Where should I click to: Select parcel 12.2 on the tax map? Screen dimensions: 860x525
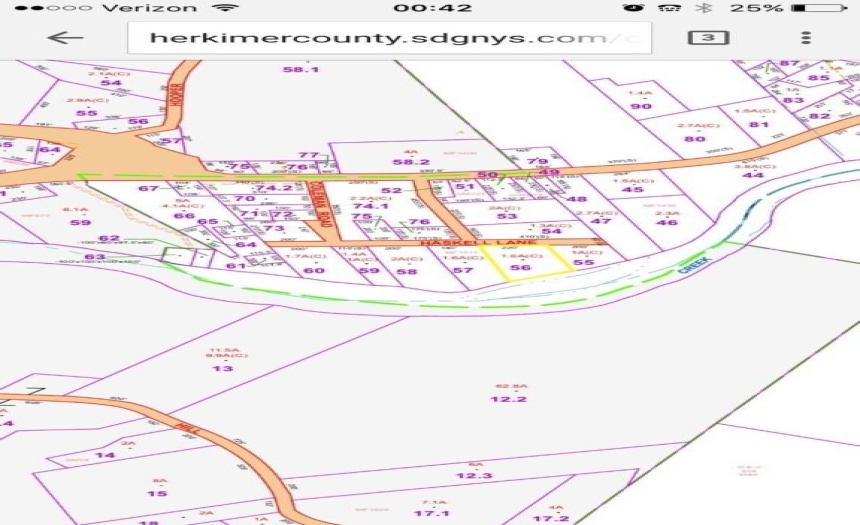508,398
